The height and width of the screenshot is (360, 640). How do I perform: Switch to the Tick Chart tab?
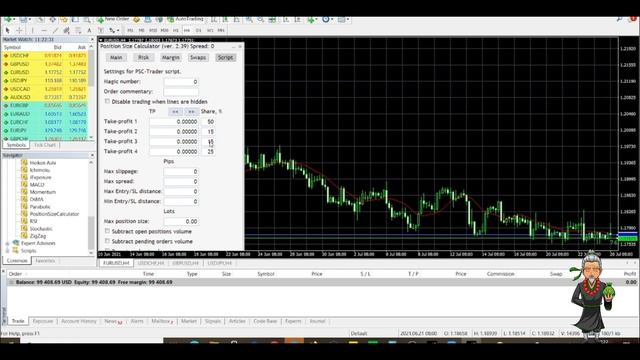point(44,145)
